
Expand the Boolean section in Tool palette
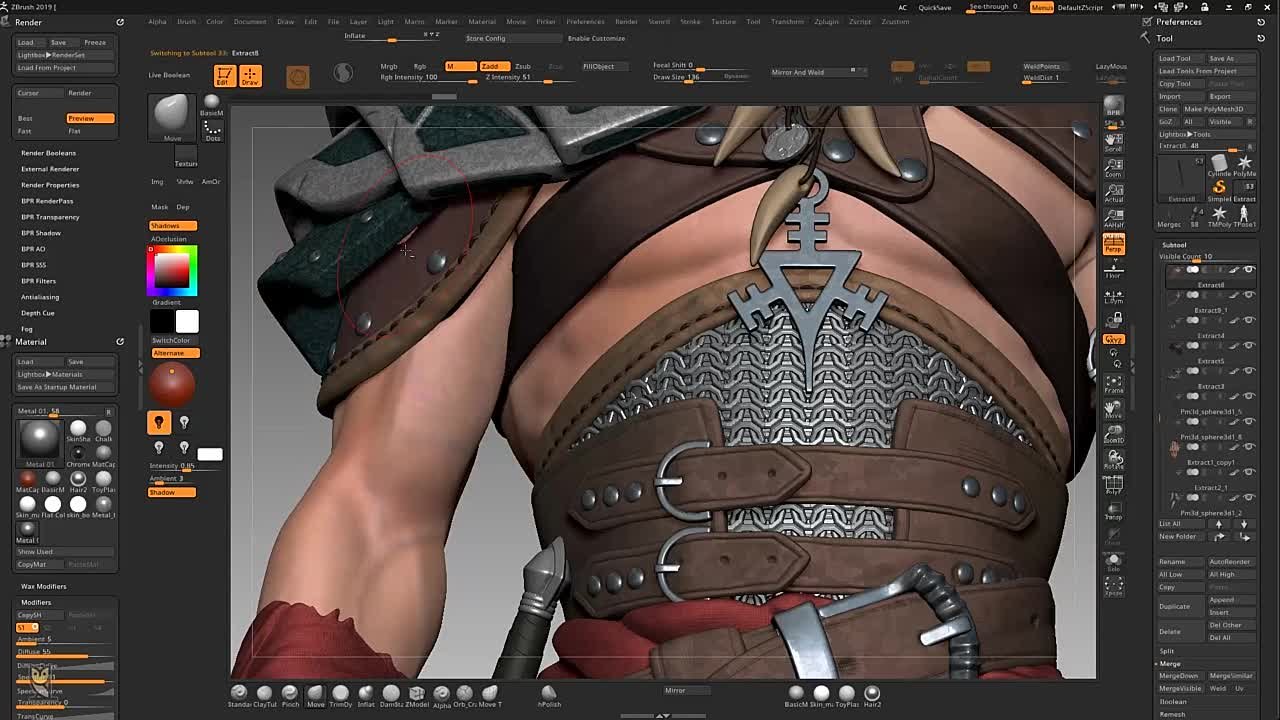(1173, 702)
